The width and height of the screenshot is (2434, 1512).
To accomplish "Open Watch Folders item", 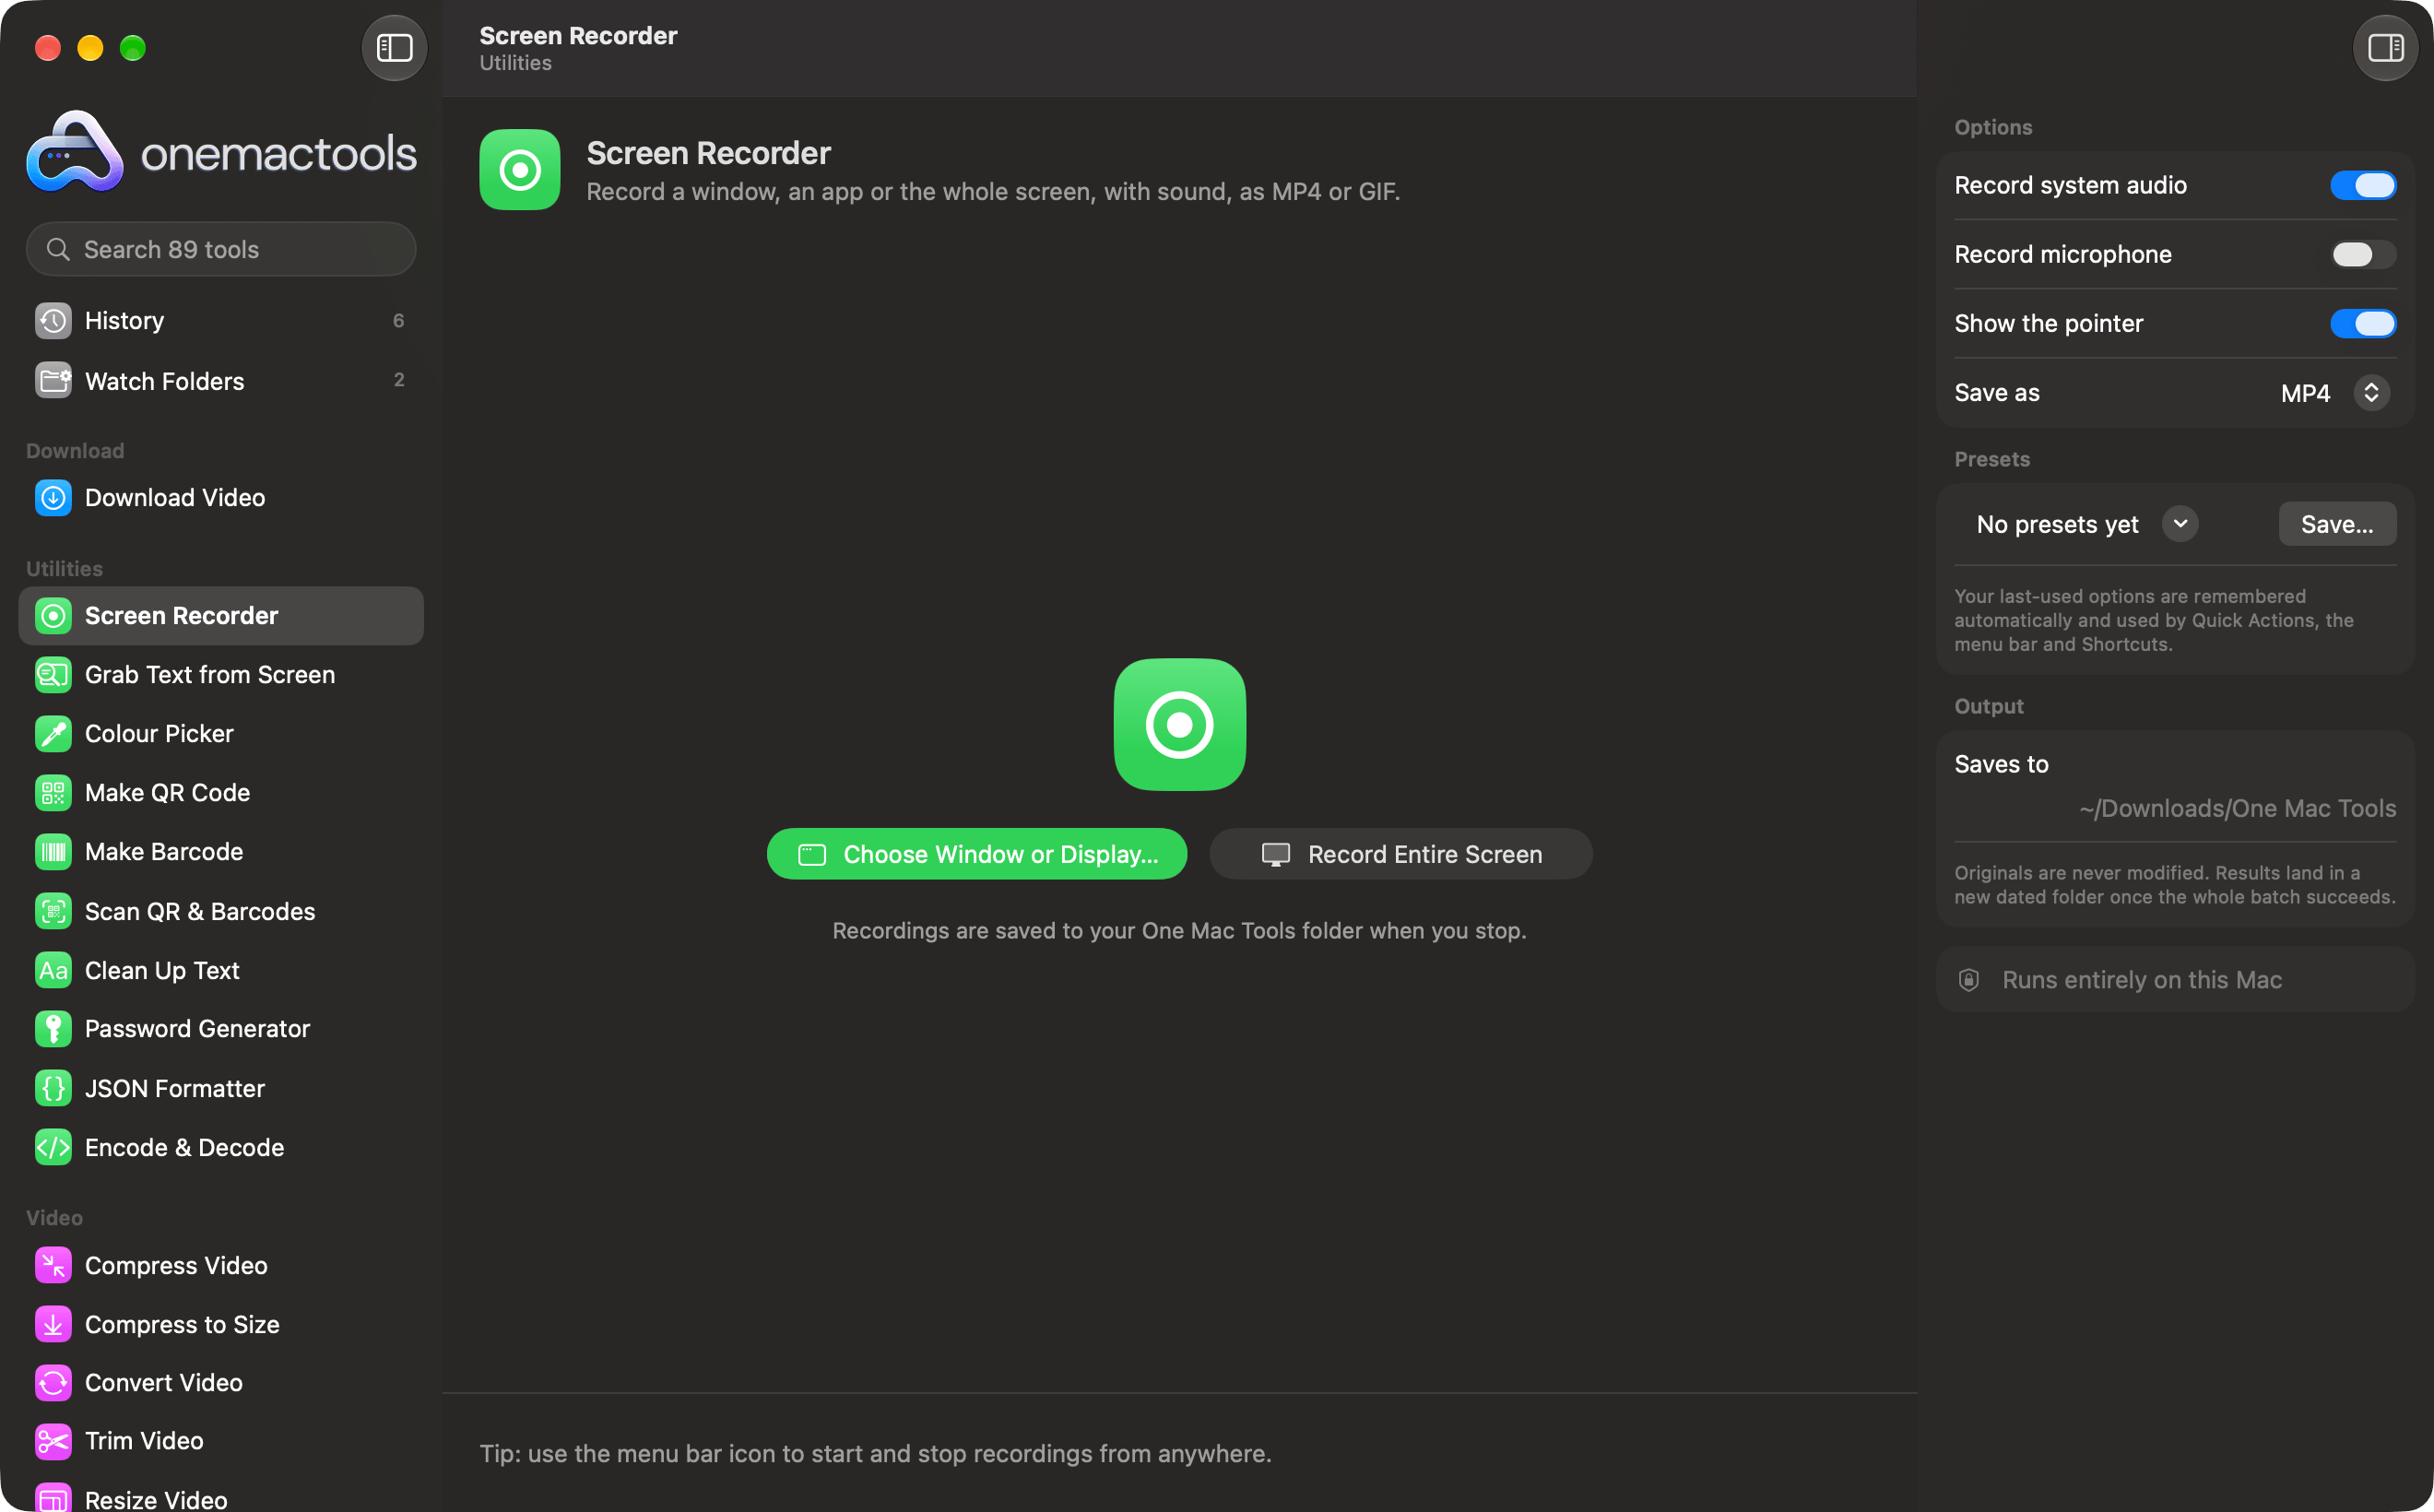I will click(221, 381).
